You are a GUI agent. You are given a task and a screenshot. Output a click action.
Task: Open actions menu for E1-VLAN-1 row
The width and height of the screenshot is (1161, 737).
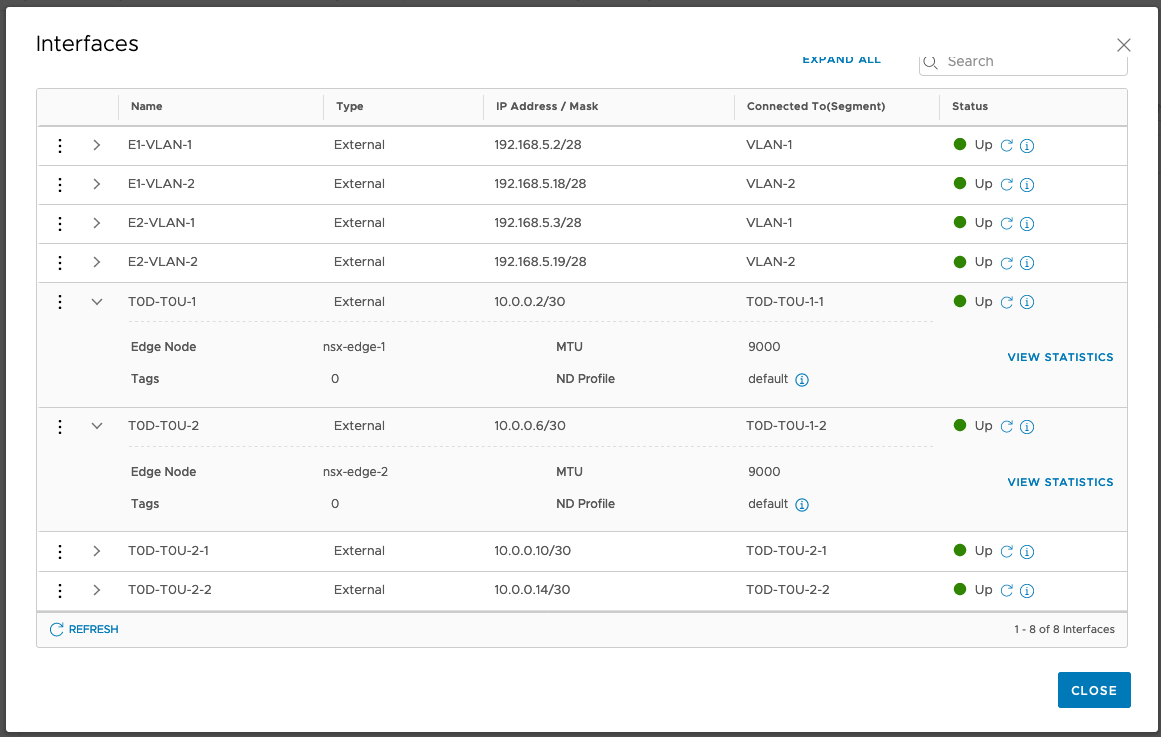tap(60, 146)
